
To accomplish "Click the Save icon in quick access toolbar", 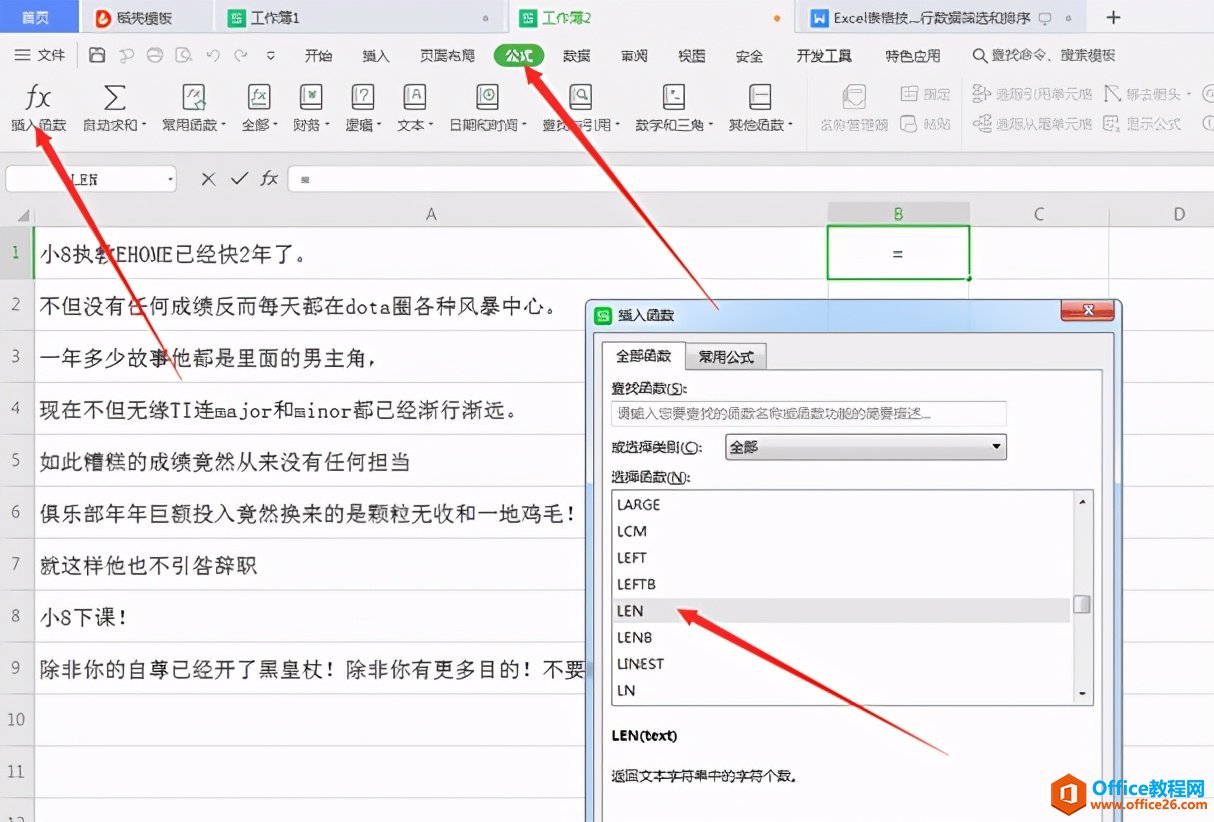I will (97, 56).
